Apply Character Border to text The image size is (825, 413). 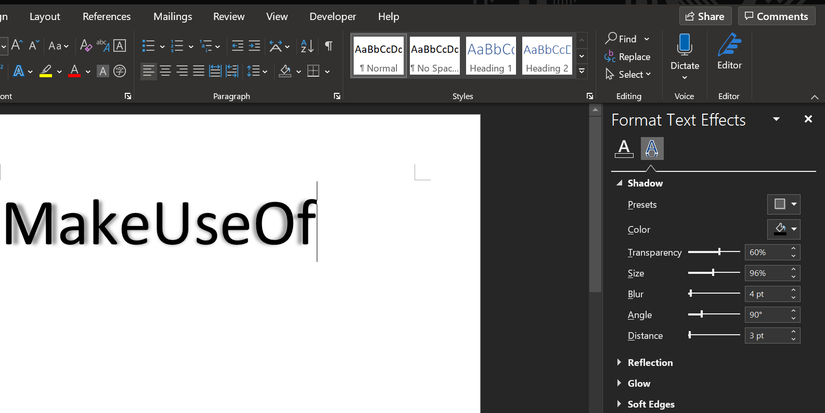coord(119,46)
